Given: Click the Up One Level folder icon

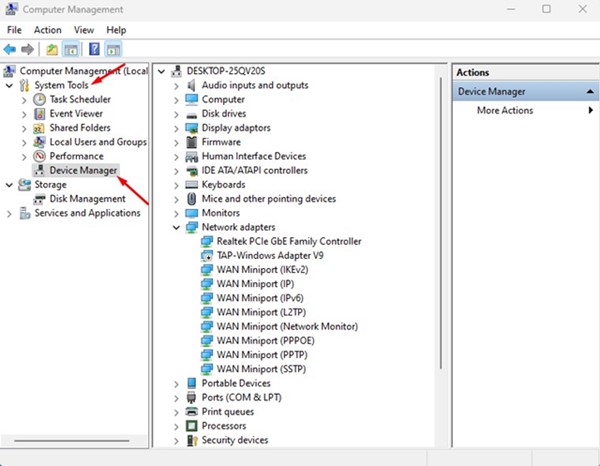Looking at the screenshot, I should tap(52, 49).
